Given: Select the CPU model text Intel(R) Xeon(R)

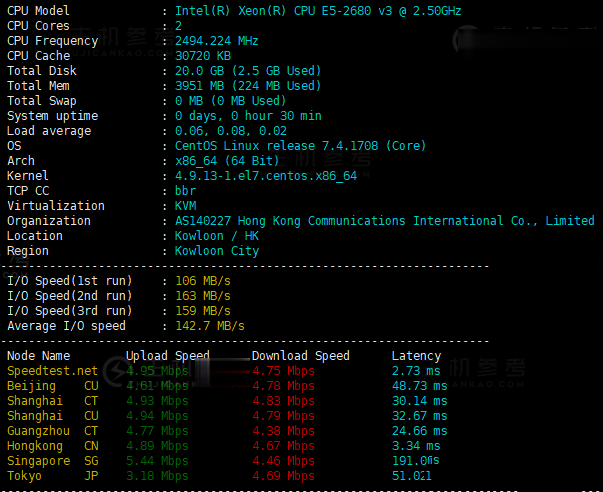Looking at the screenshot, I should [x=230, y=11].
